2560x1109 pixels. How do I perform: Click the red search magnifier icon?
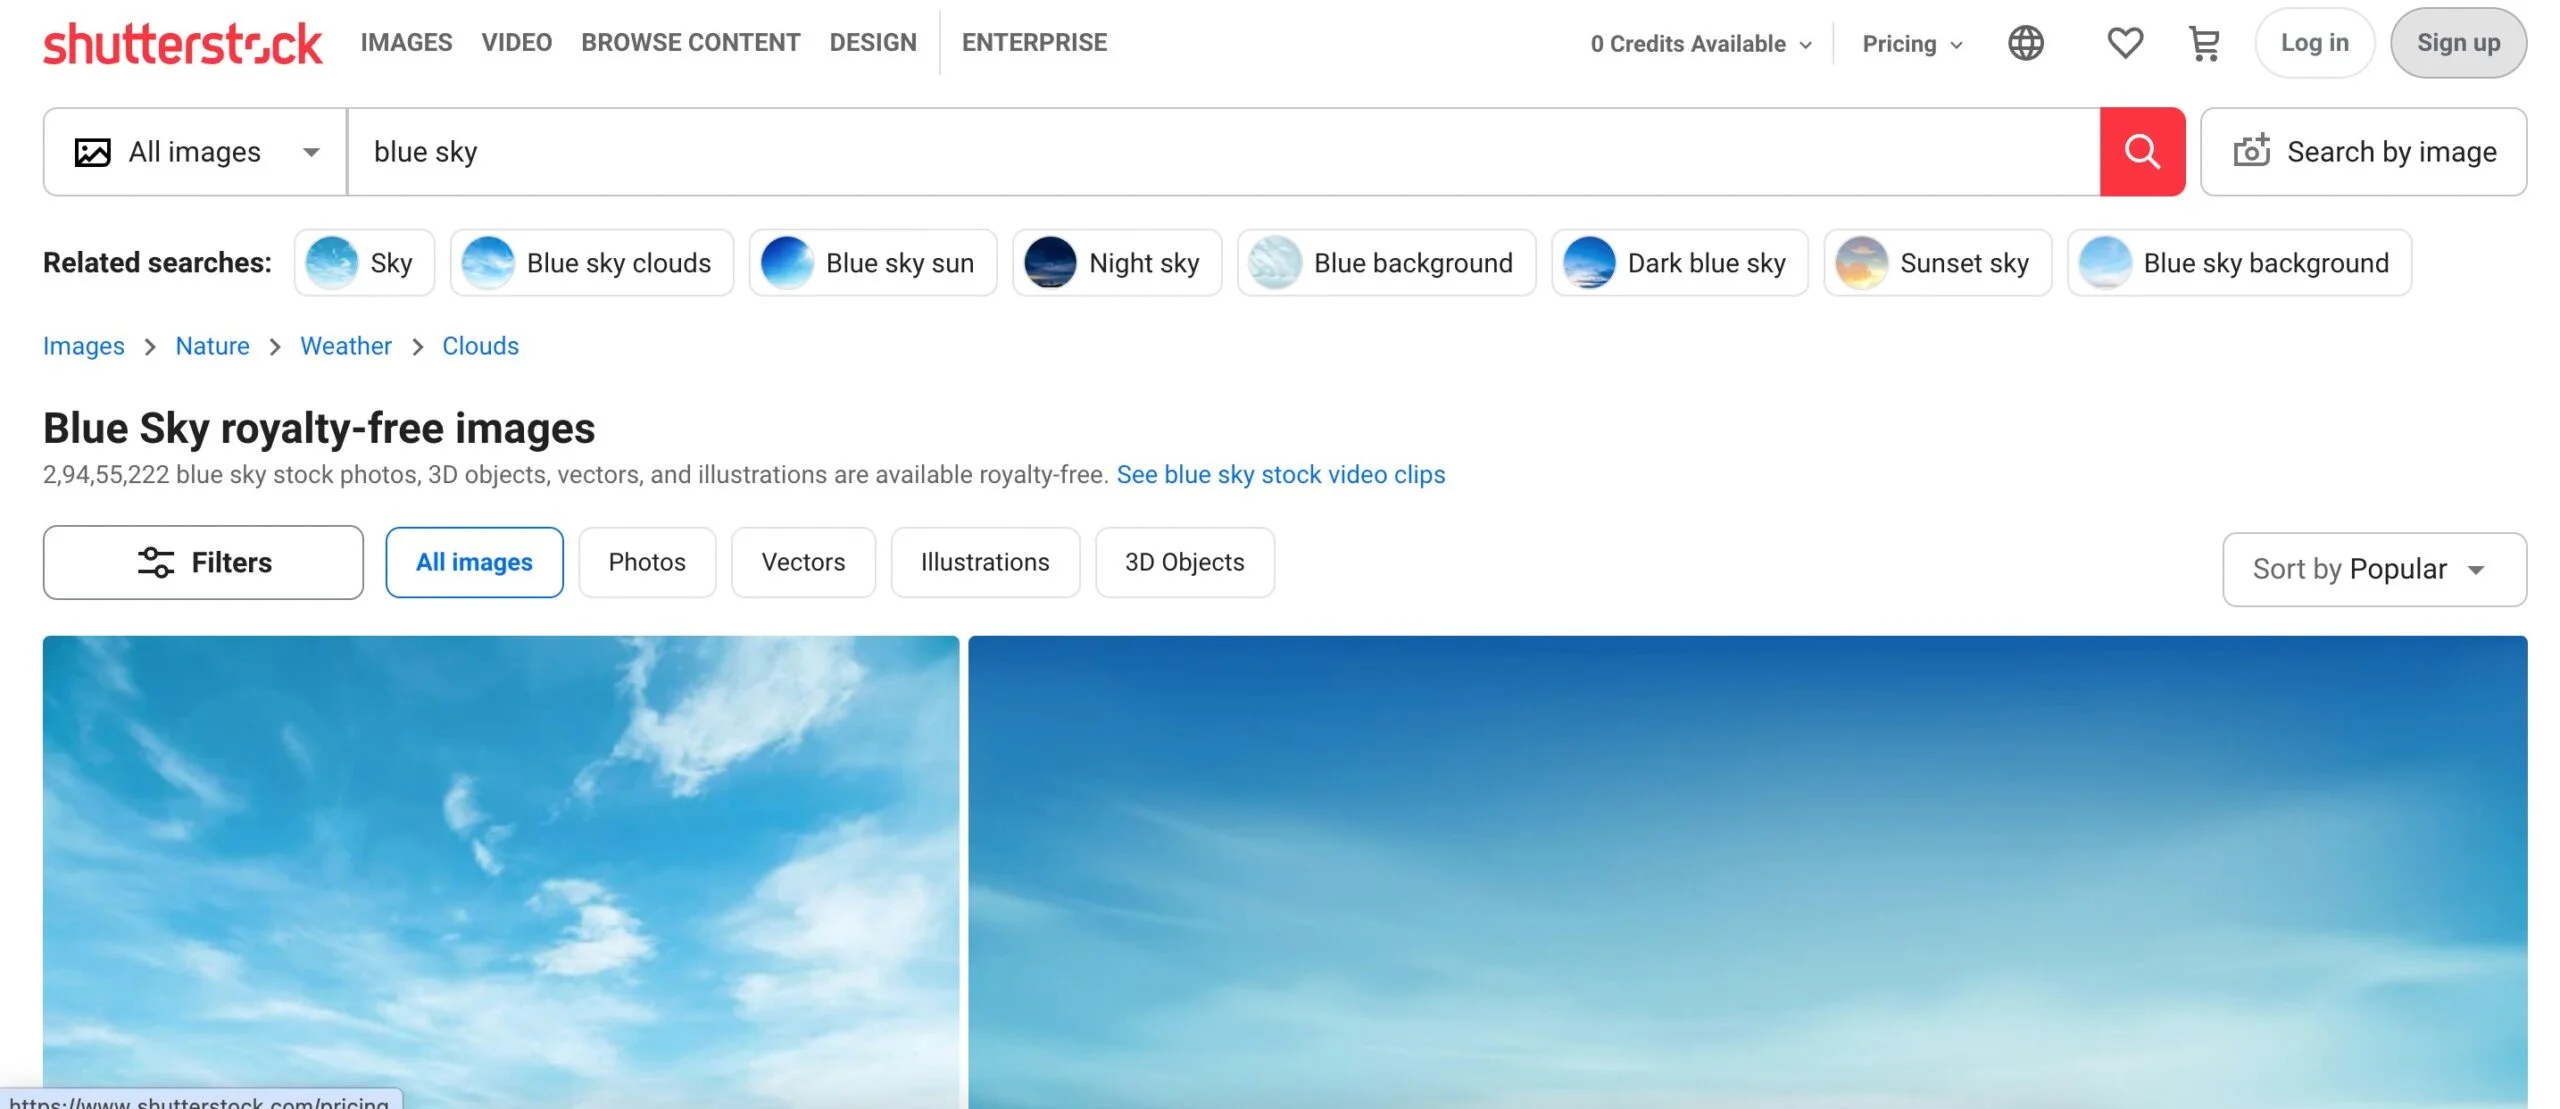click(2142, 151)
